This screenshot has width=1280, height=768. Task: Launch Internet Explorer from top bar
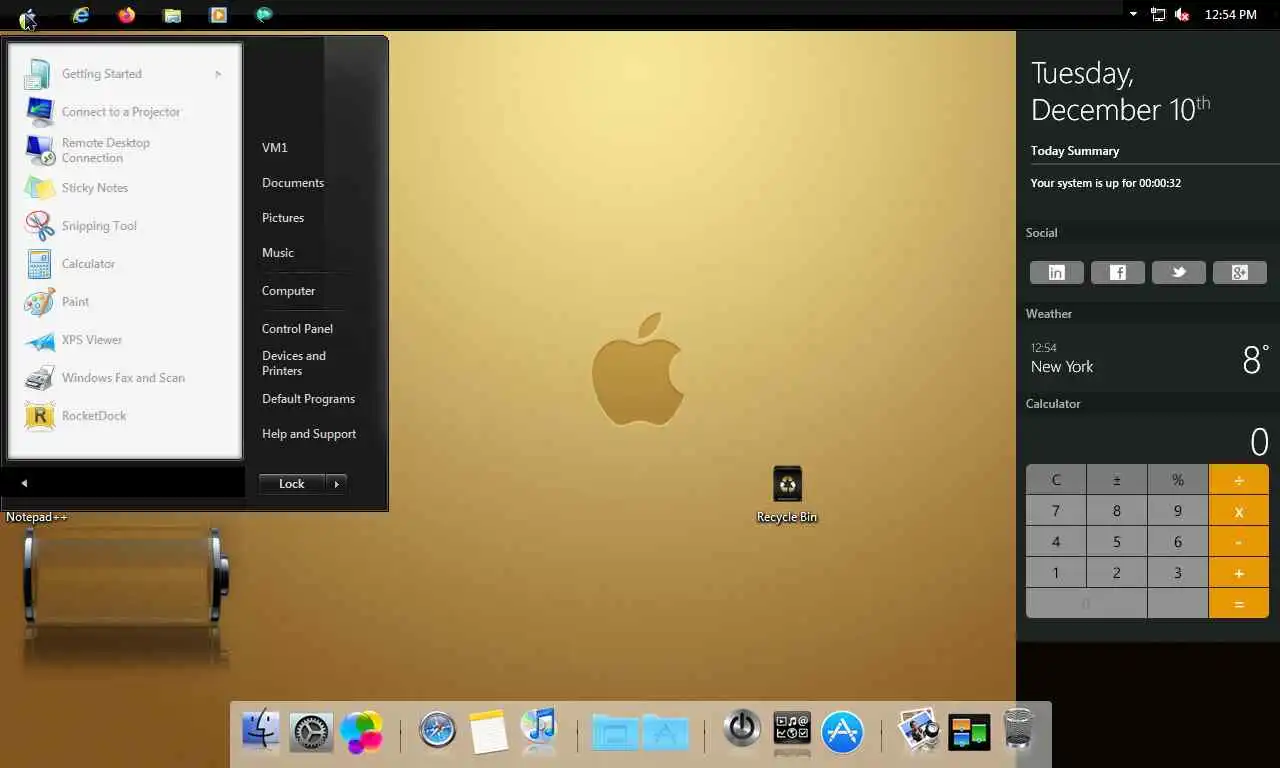pos(80,15)
